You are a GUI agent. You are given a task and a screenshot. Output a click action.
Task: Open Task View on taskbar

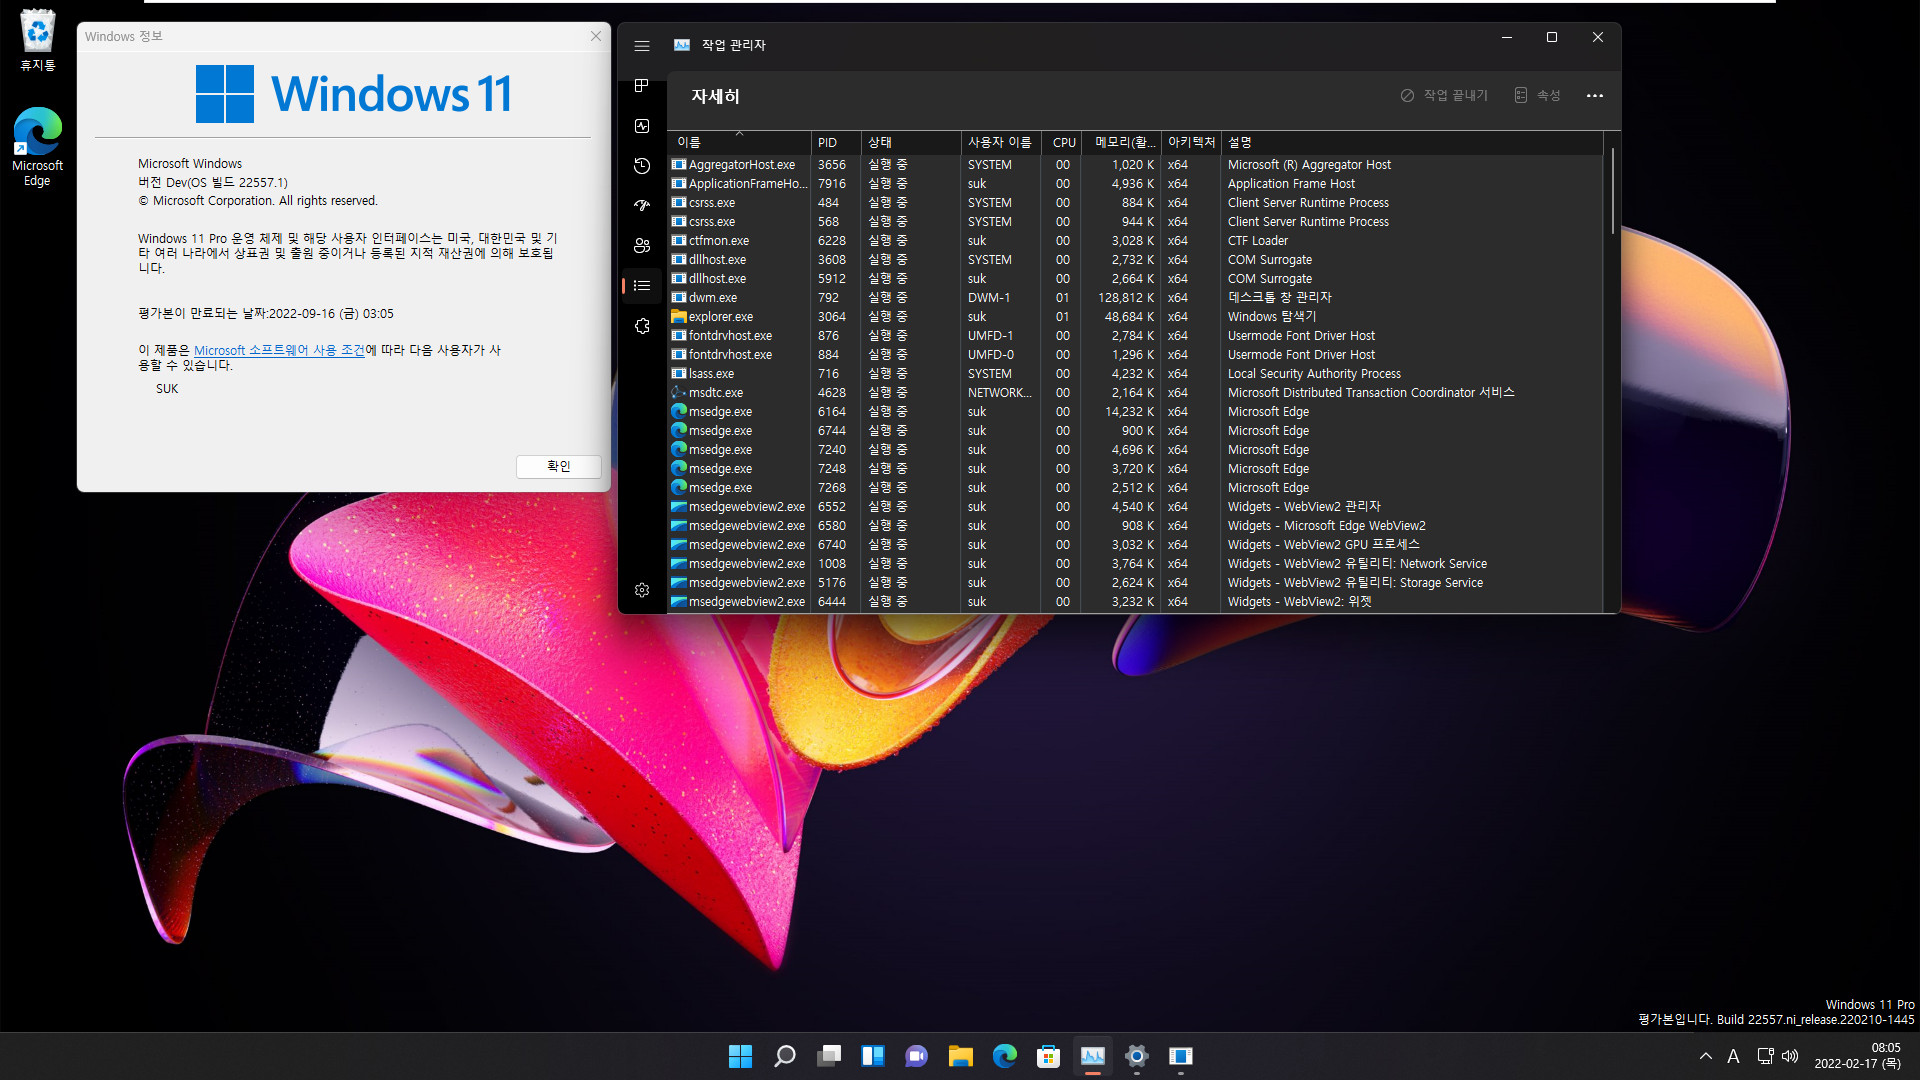click(x=829, y=1056)
